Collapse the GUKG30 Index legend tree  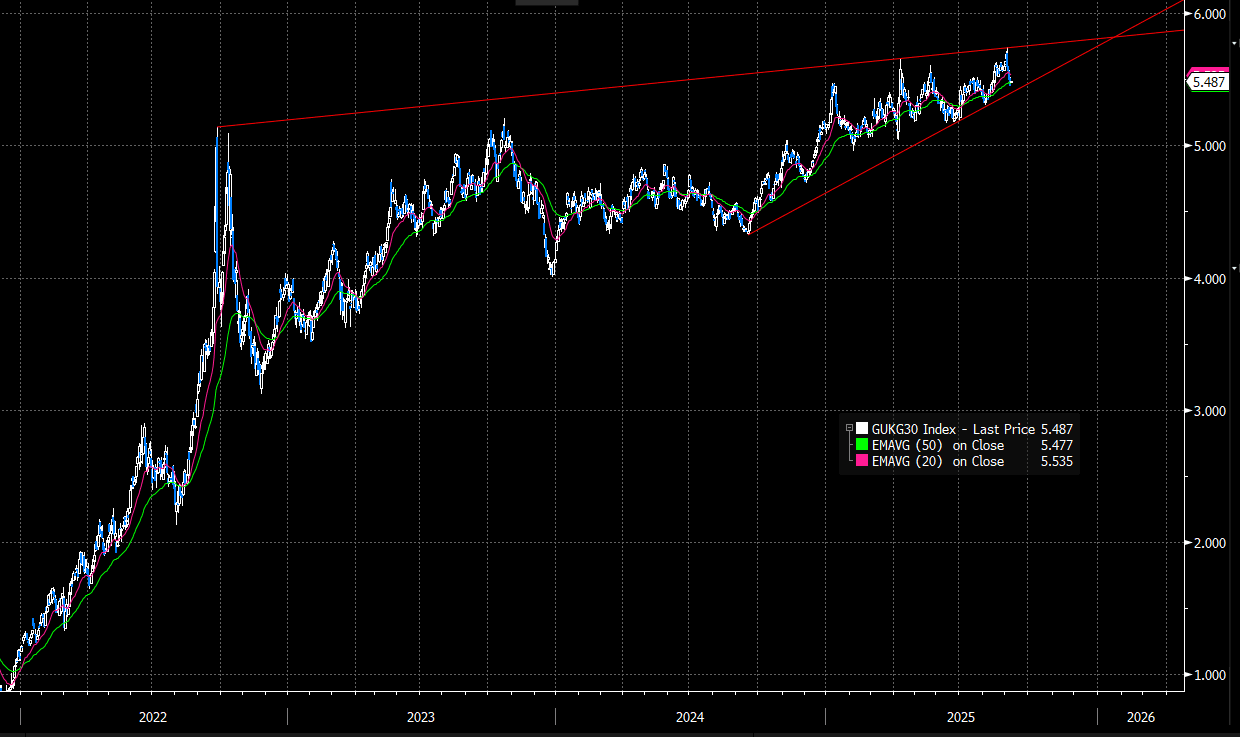[x=849, y=428]
